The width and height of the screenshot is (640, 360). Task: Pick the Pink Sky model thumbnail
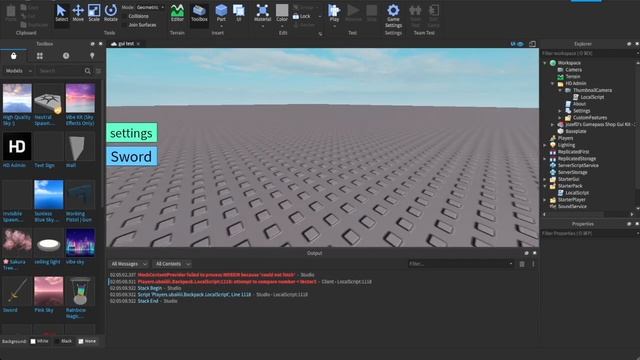49,291
